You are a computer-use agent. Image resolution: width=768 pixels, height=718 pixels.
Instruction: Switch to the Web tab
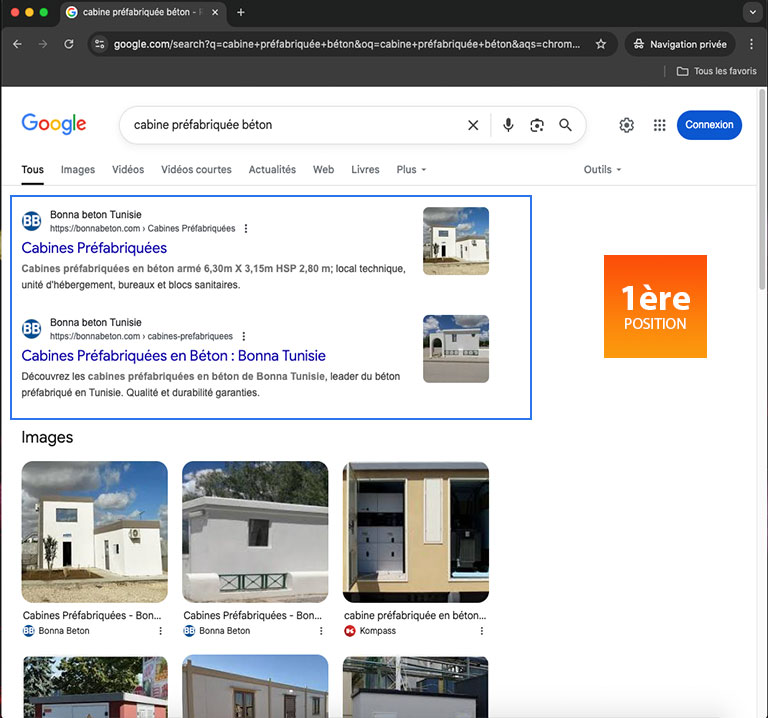(x=323, y=169)
